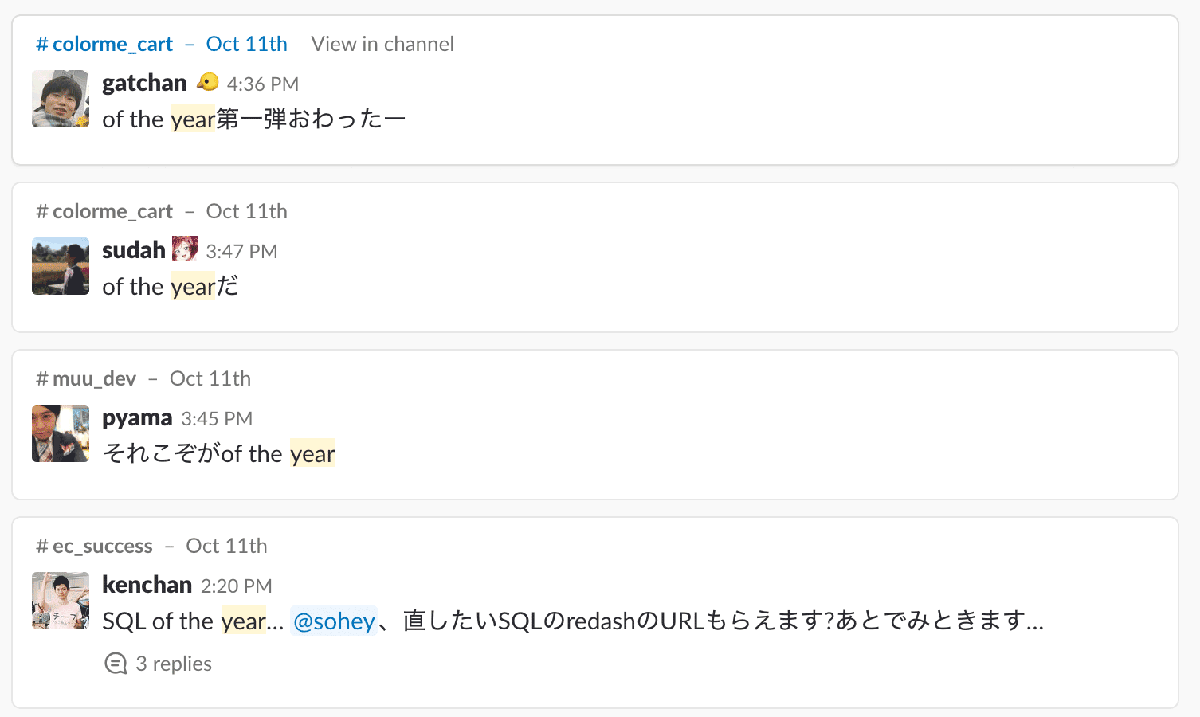Click the kenchan username

tap(147, 584)
